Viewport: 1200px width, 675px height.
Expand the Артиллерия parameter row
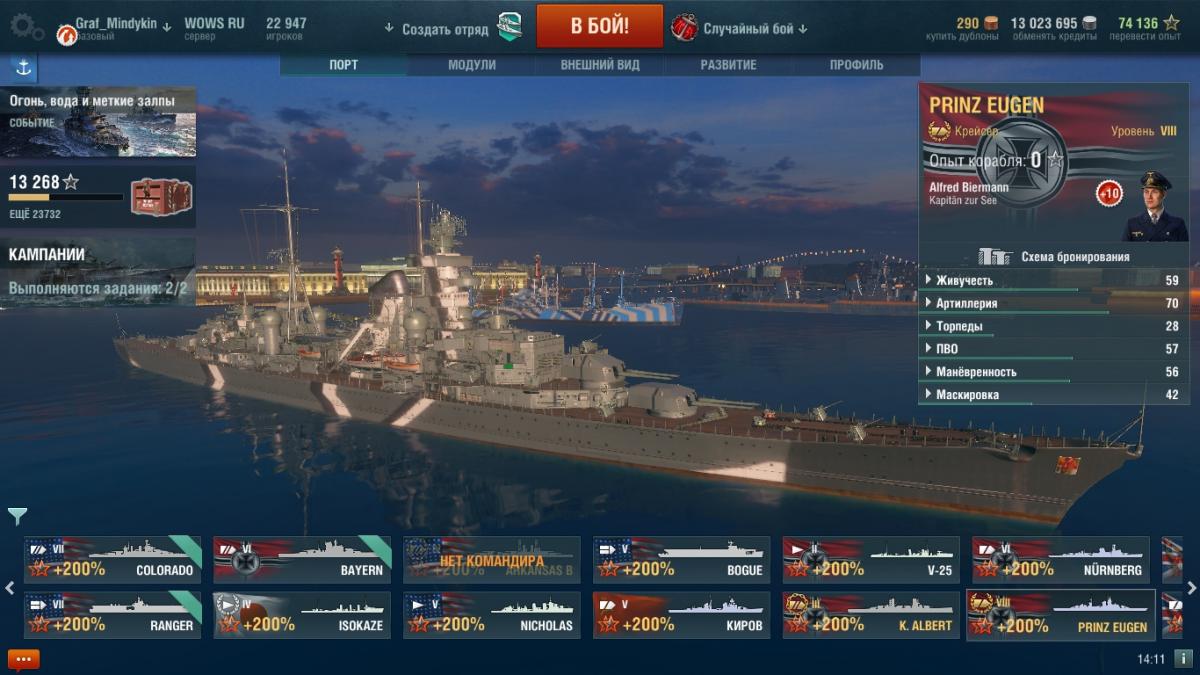[x=1053, y=304]
